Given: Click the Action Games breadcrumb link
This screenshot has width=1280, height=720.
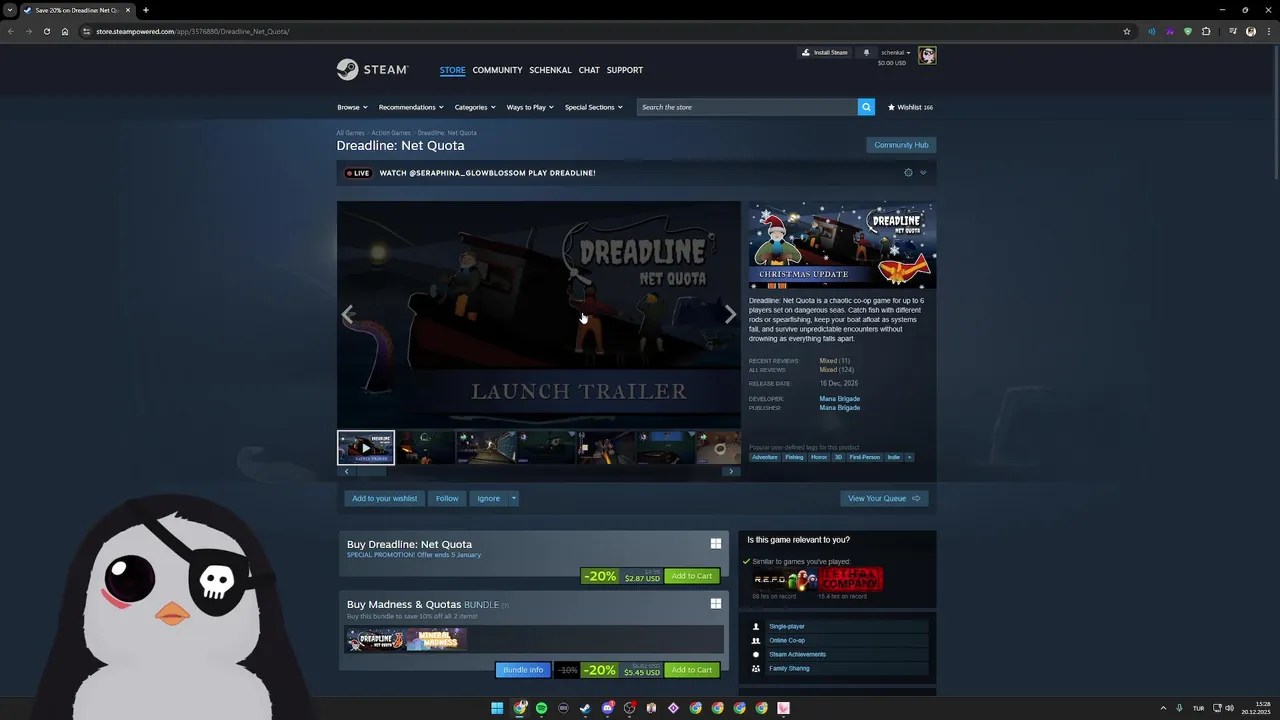Looking at the screenshot, I should coord(391,133).
